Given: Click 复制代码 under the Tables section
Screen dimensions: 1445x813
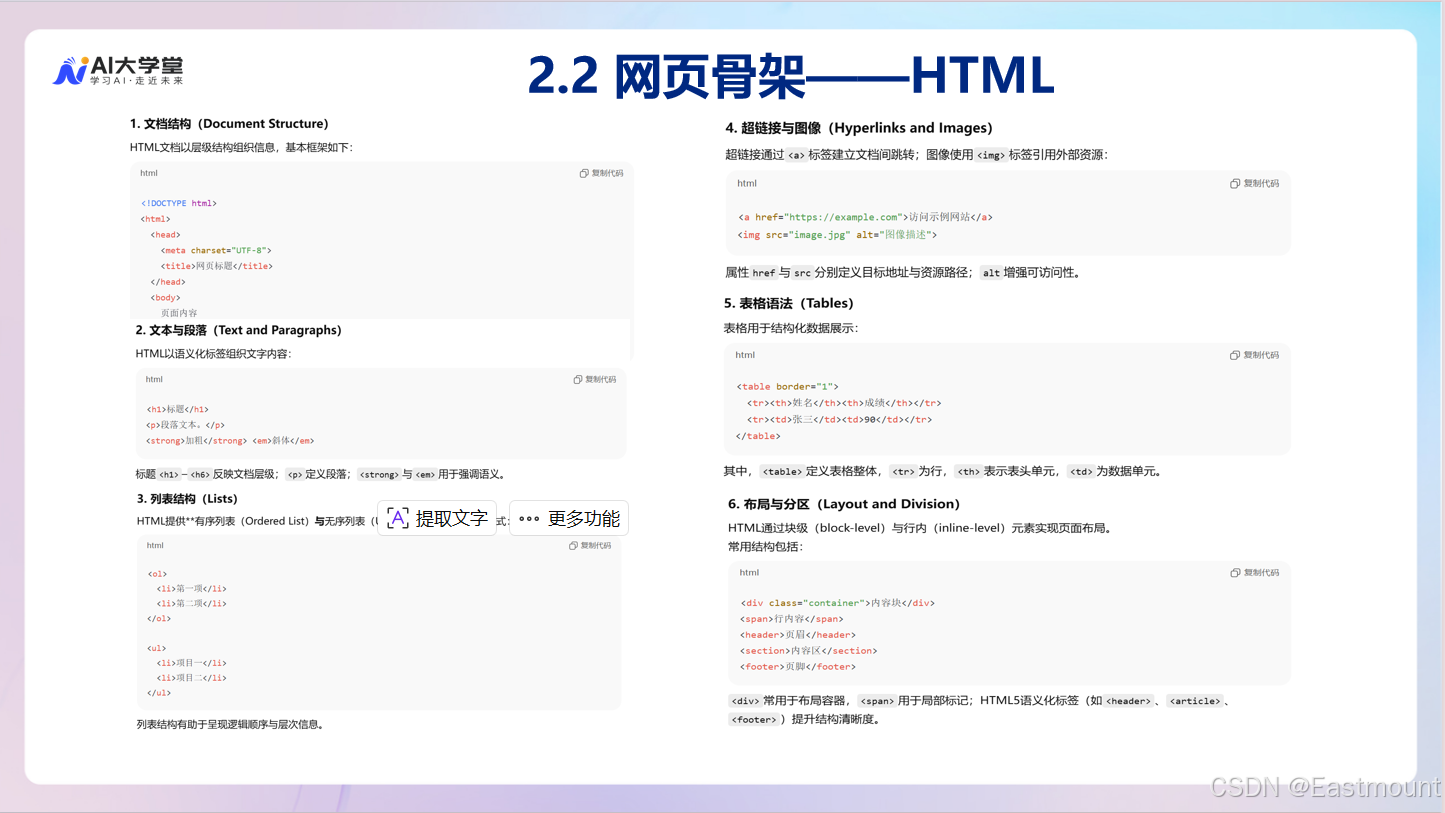Looking at the screenshot, I should tap(1261, 354).
